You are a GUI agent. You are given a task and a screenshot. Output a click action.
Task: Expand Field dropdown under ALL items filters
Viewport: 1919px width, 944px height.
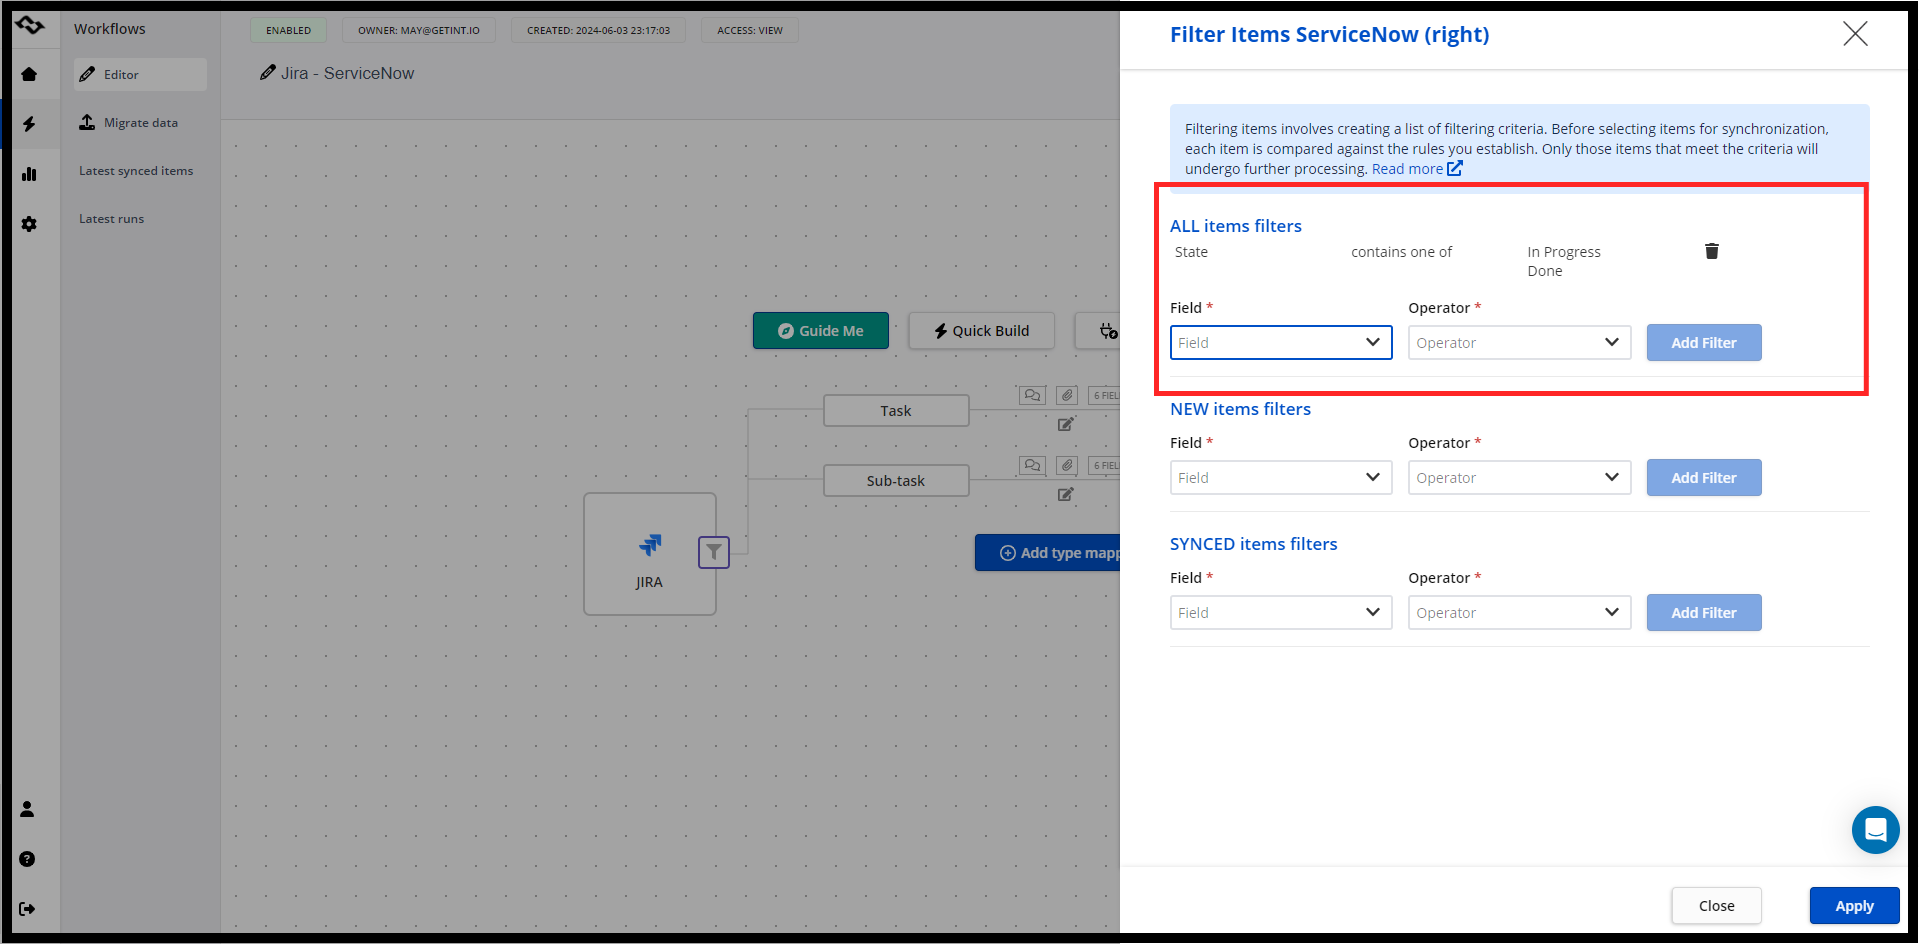tap(1280, 342)
